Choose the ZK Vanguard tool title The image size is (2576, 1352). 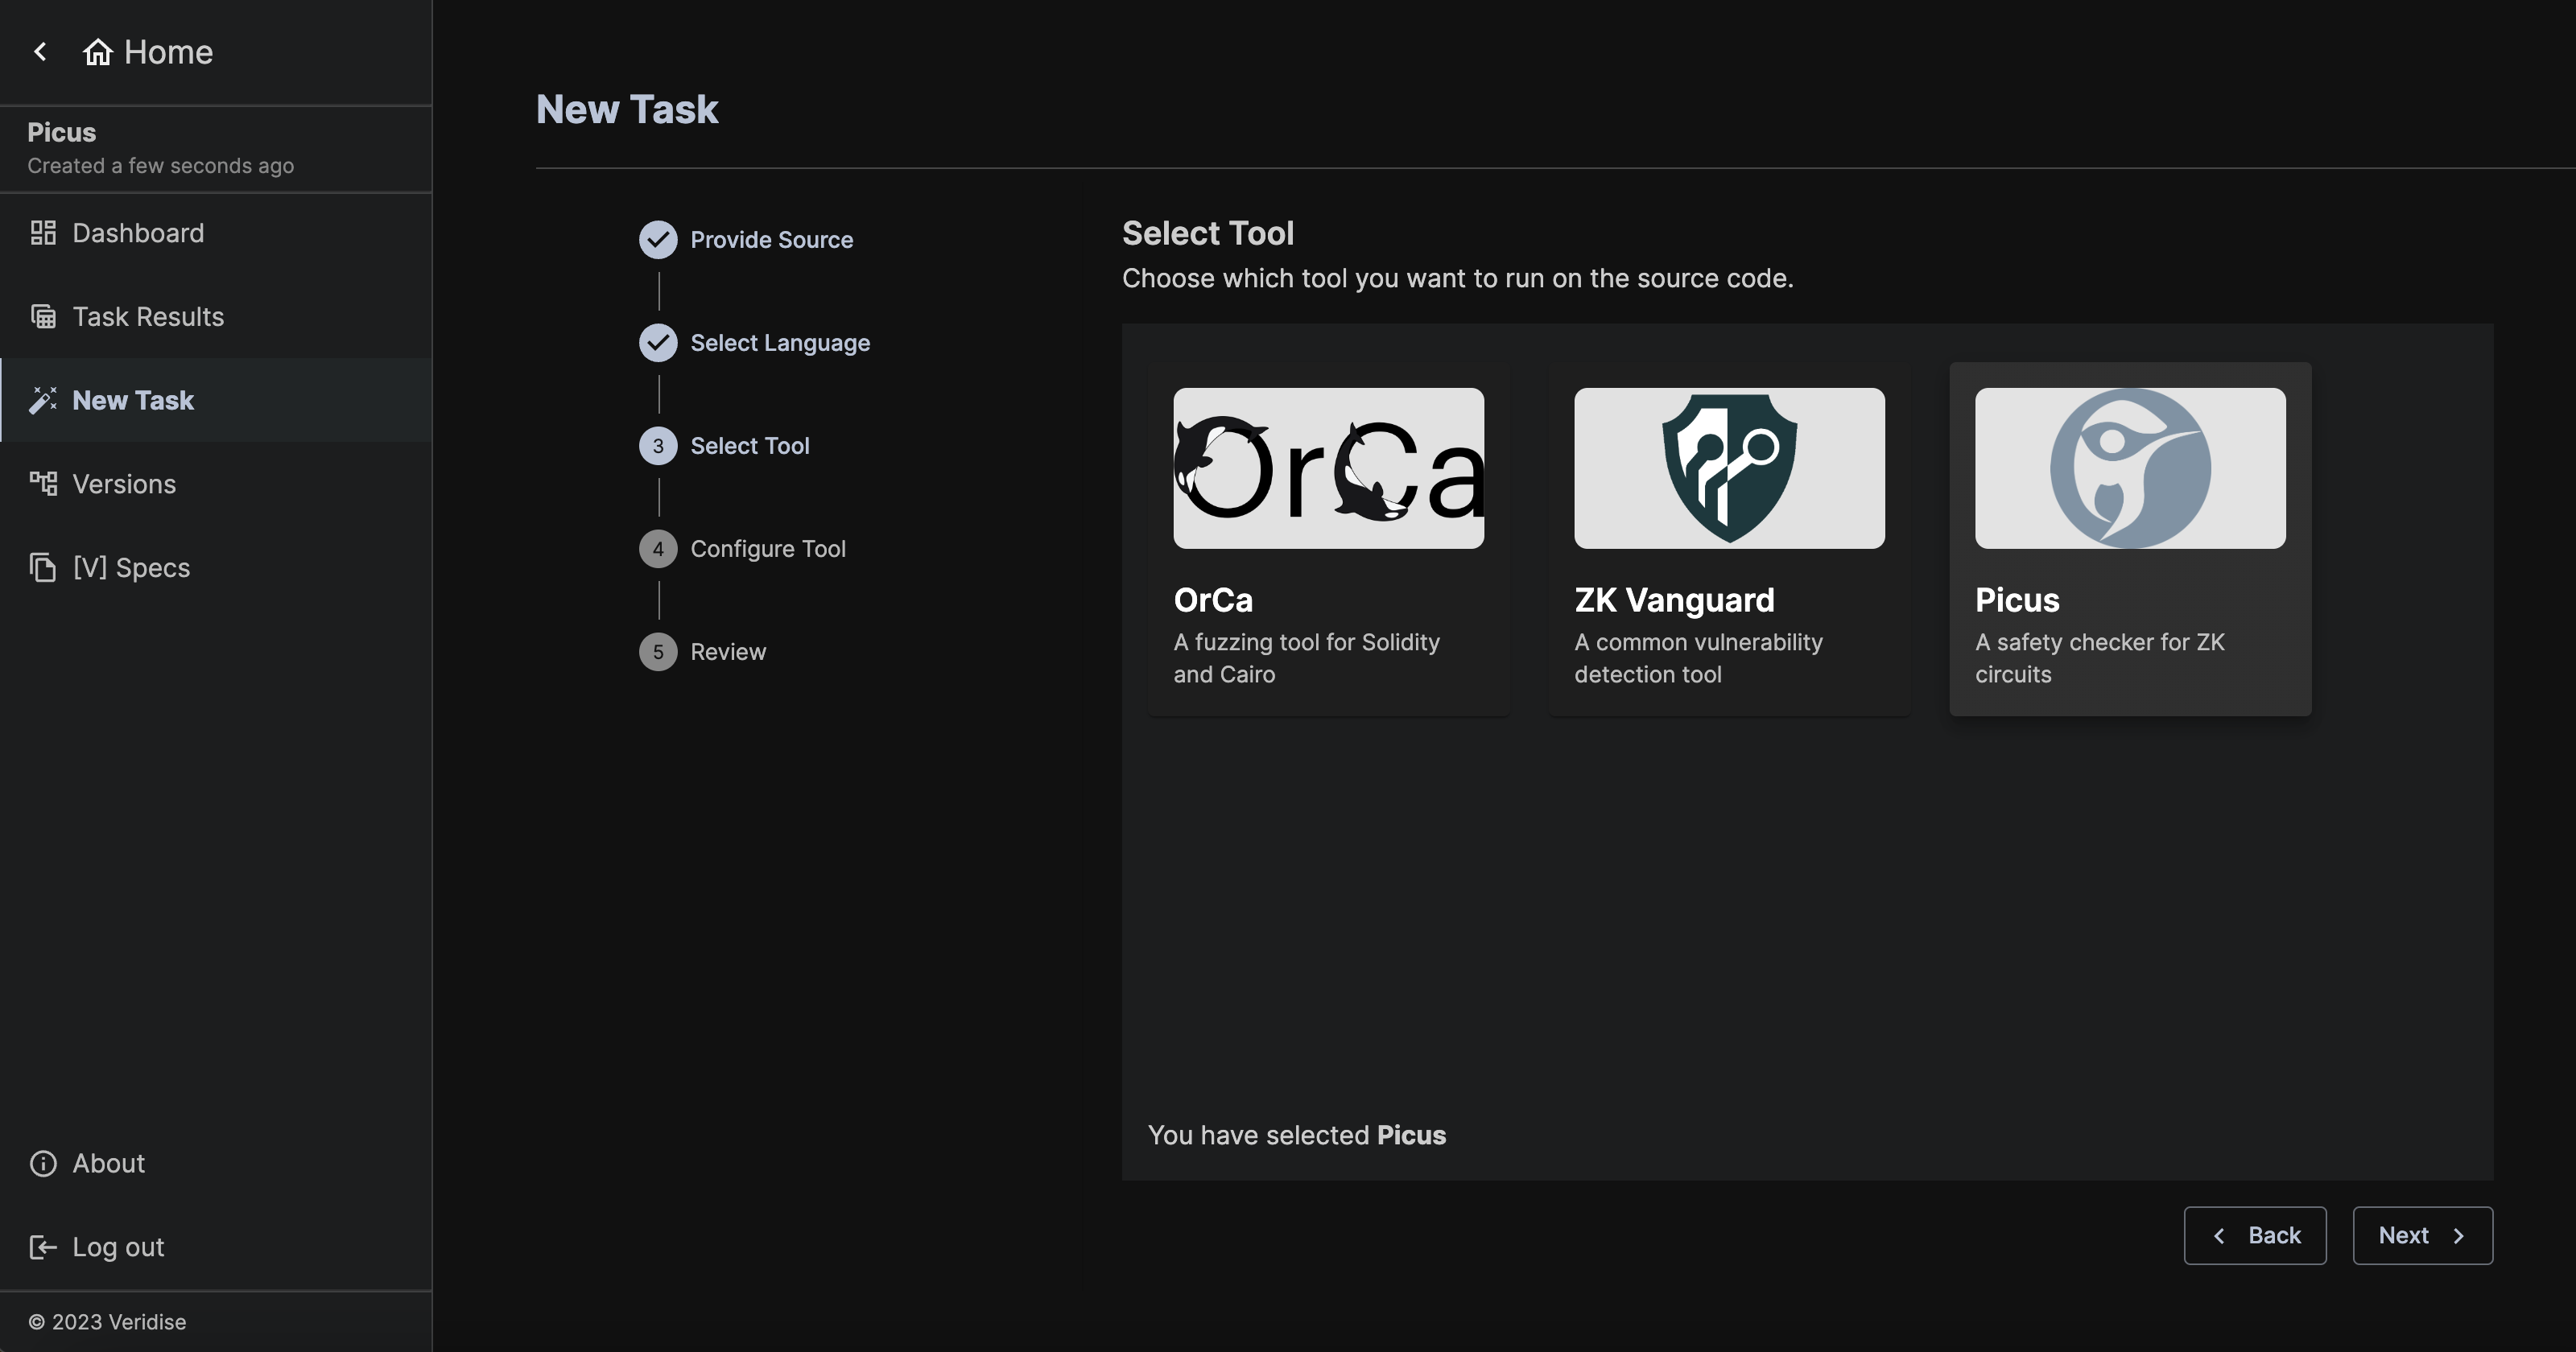pos(1674,600)
